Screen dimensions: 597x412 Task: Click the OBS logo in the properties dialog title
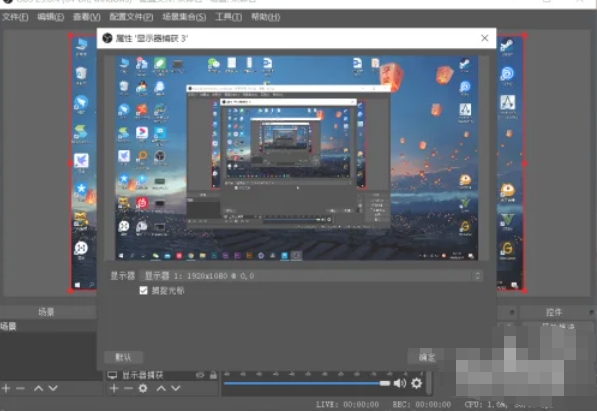pos(107,38)
